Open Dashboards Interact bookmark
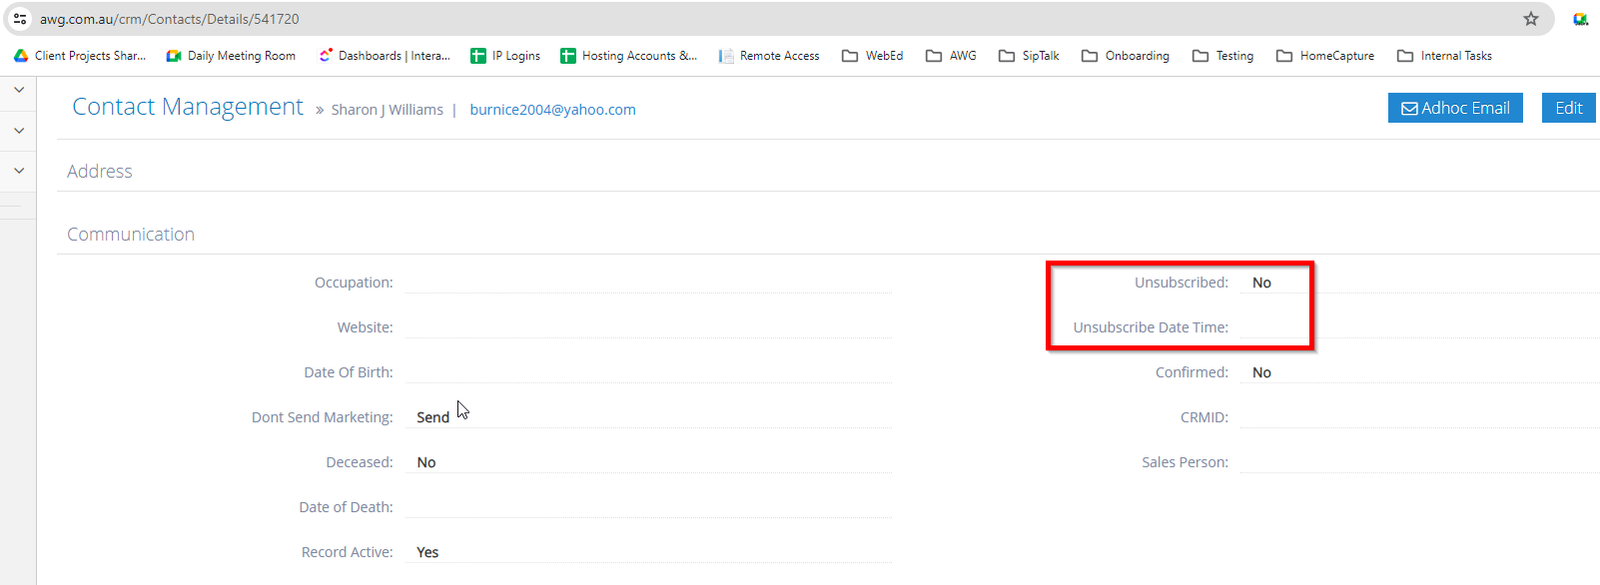This screenshot has height=585, width=1600. 385,56
